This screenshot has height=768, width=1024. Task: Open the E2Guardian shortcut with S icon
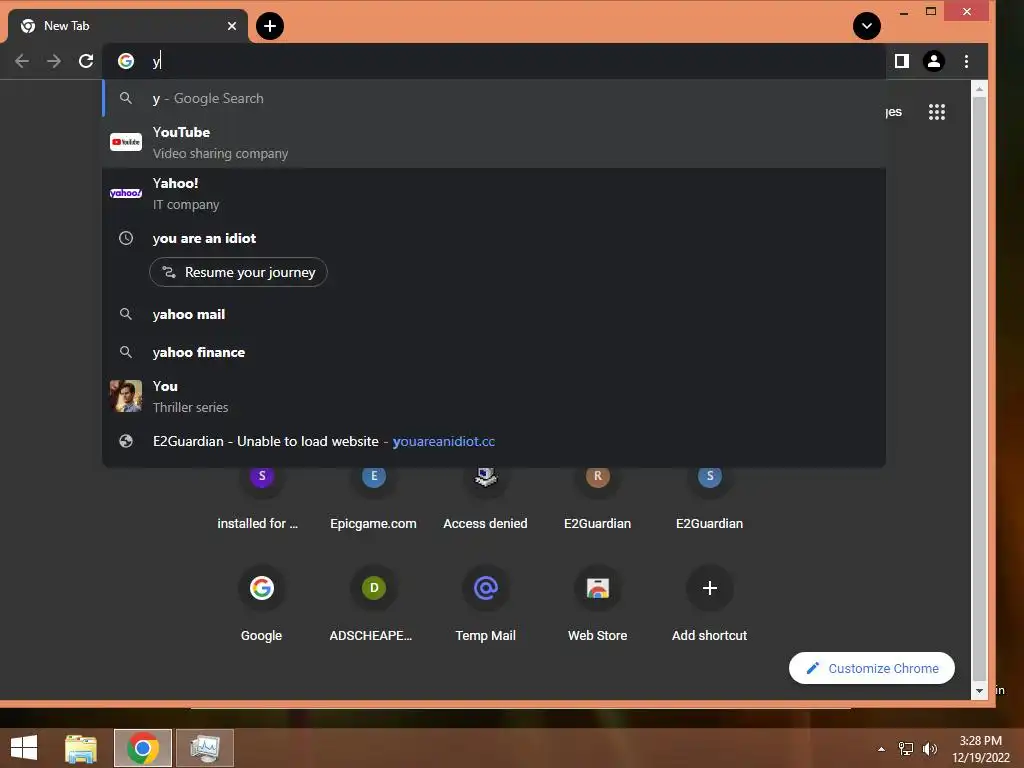point(709,500)
